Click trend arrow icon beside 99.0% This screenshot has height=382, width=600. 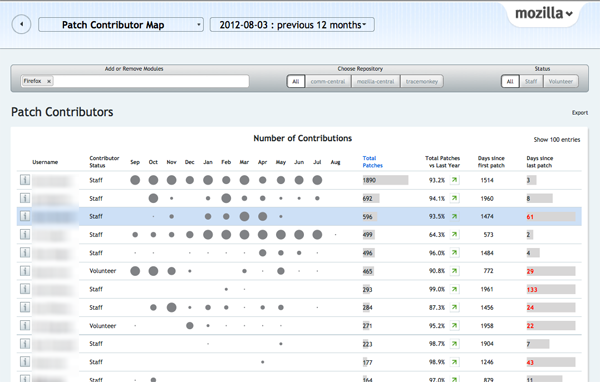point(454,289)
